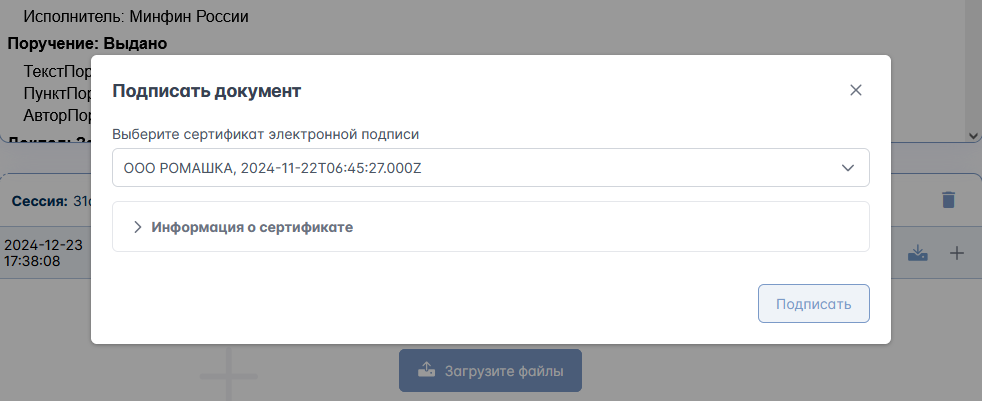Click the Сессия label in the session header
Screen dimensions: 982x401
[39, 201]
